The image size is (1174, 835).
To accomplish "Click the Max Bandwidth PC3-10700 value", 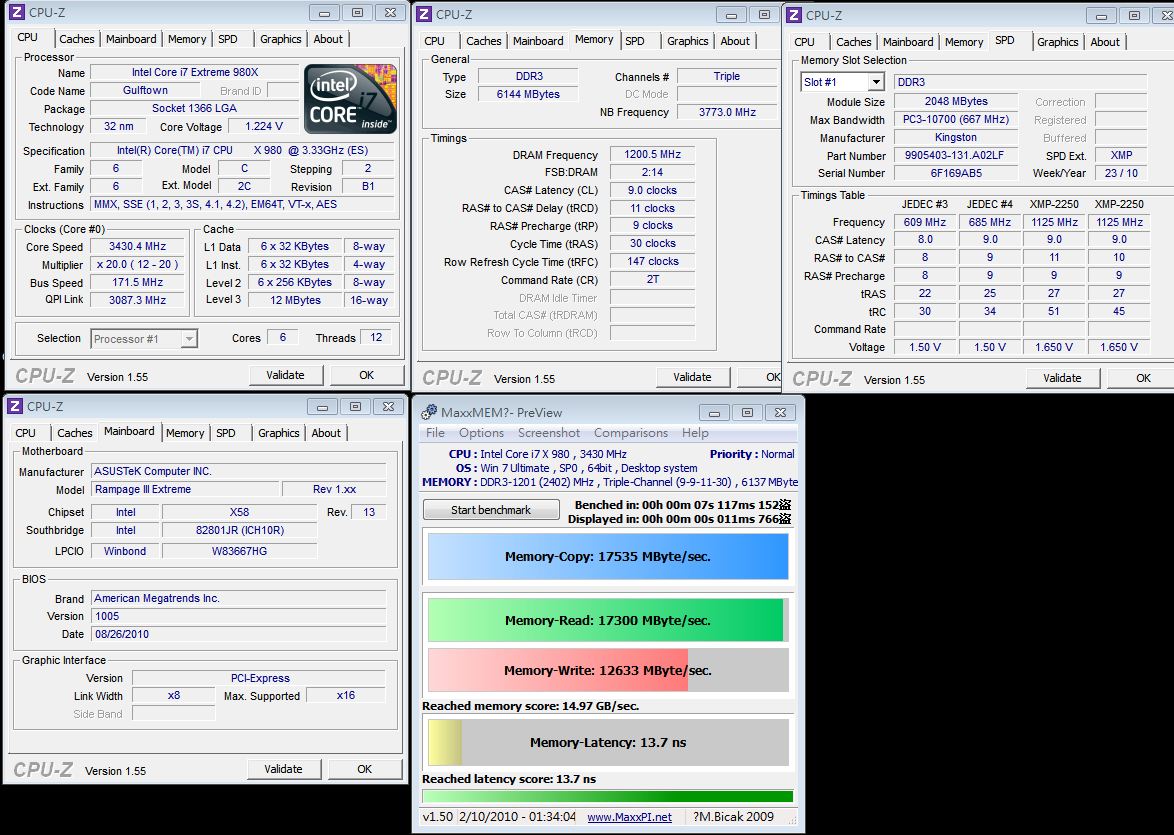I will point(955,119).
